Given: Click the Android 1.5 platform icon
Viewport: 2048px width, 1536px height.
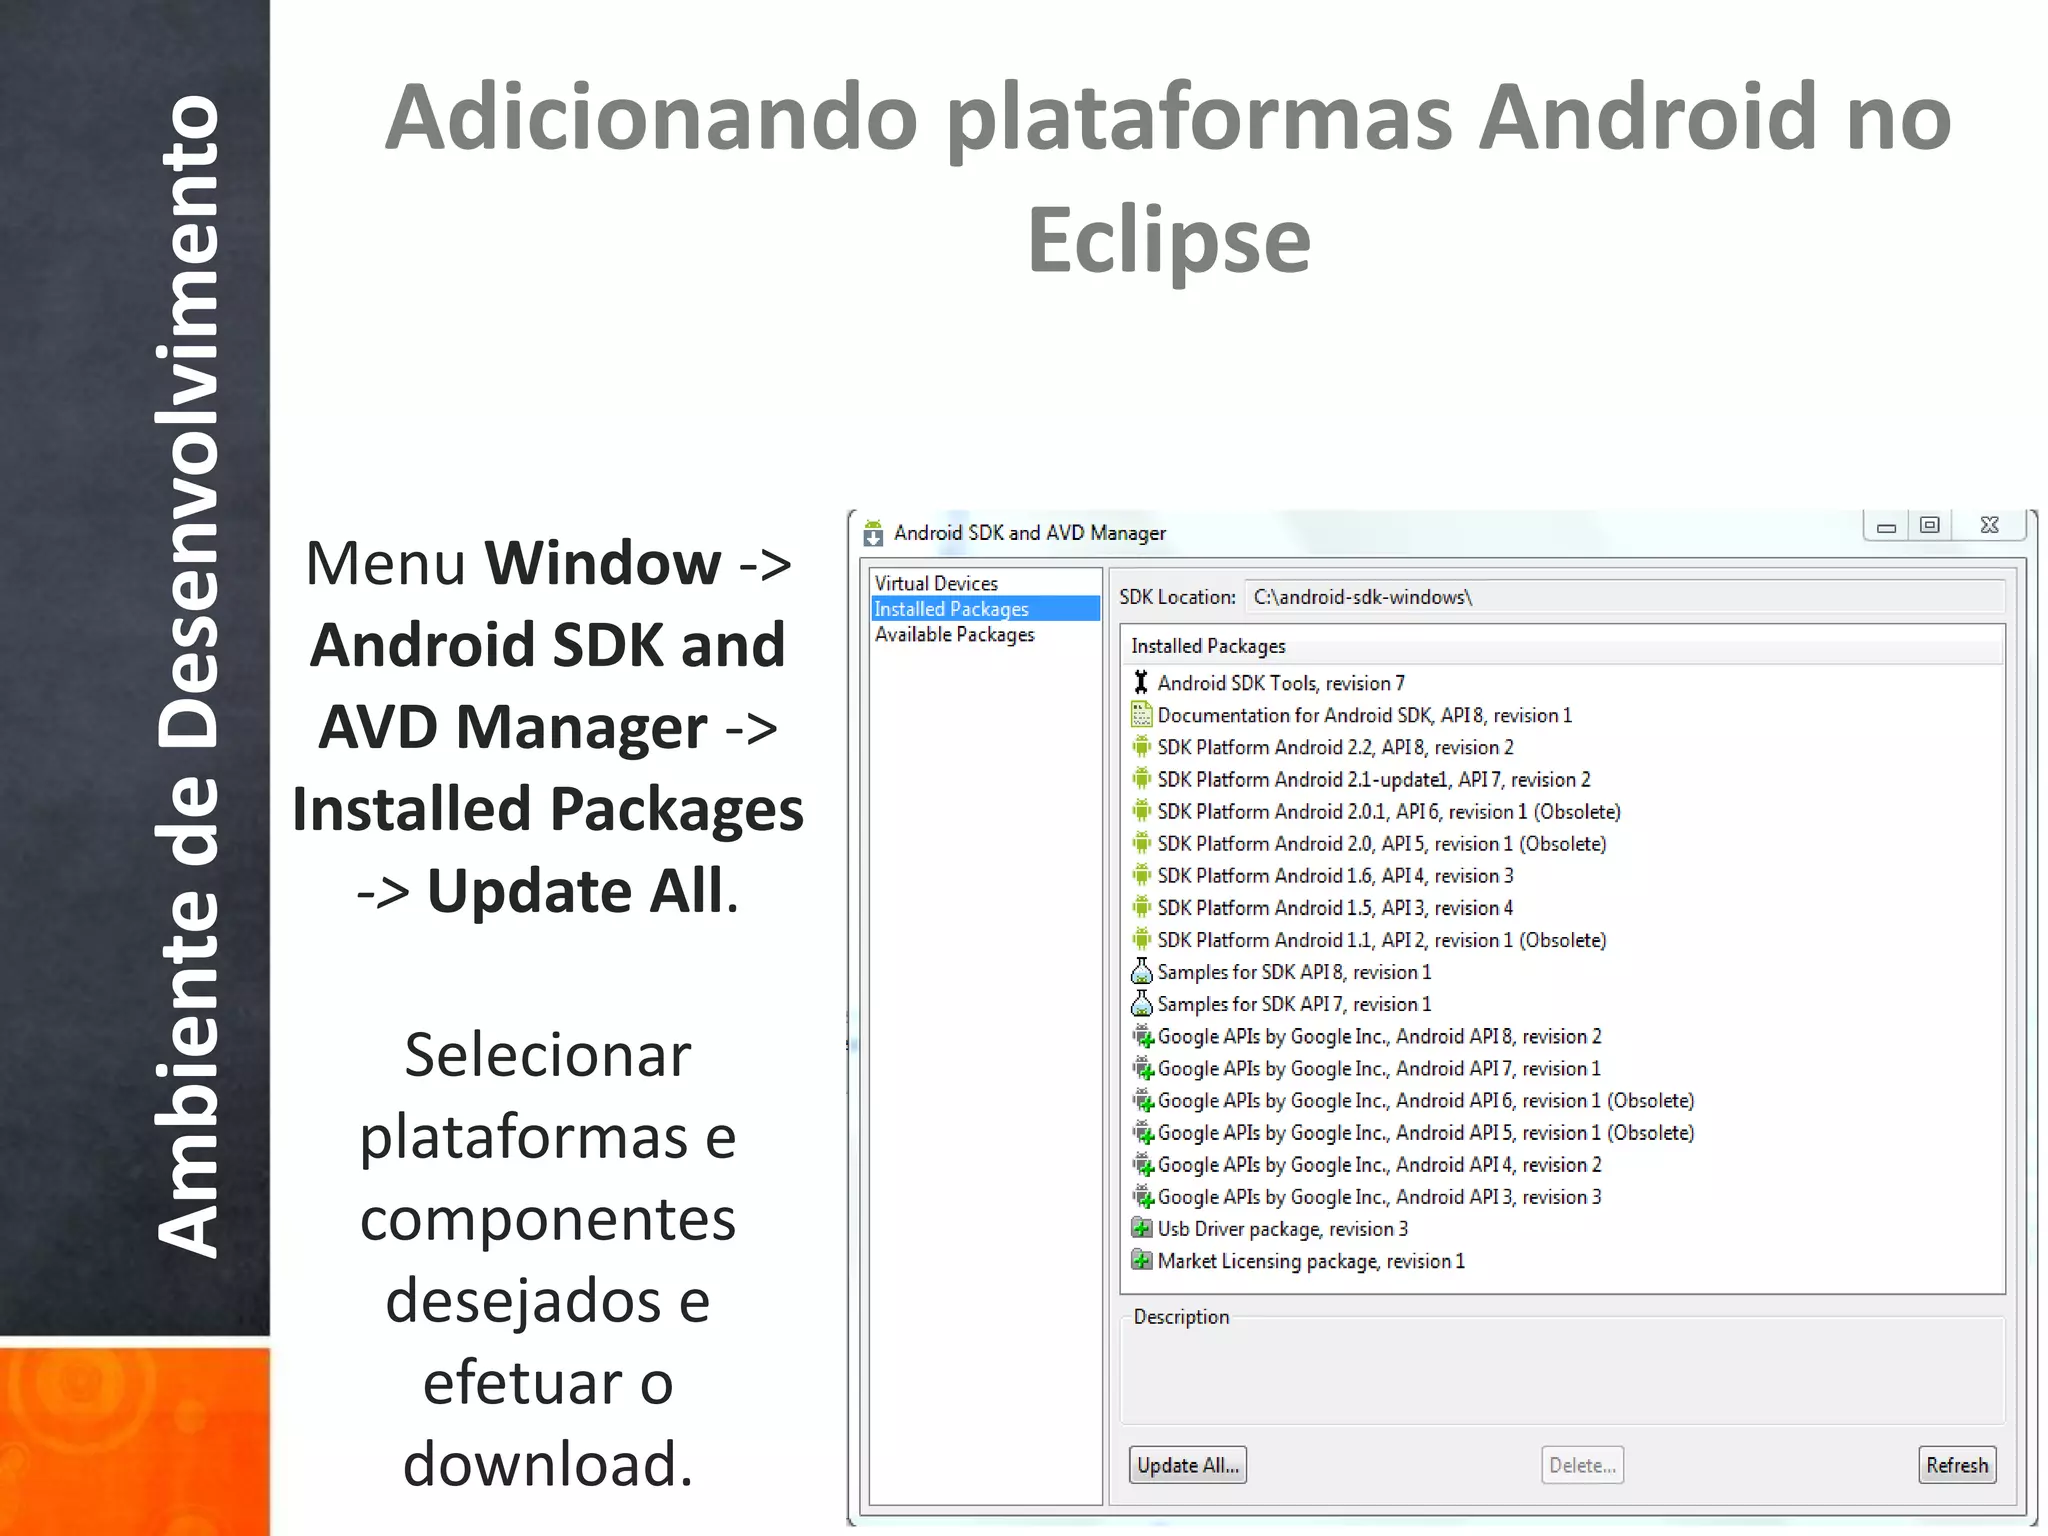Looking at the screenshot, I should click(x=1141, y=907).
